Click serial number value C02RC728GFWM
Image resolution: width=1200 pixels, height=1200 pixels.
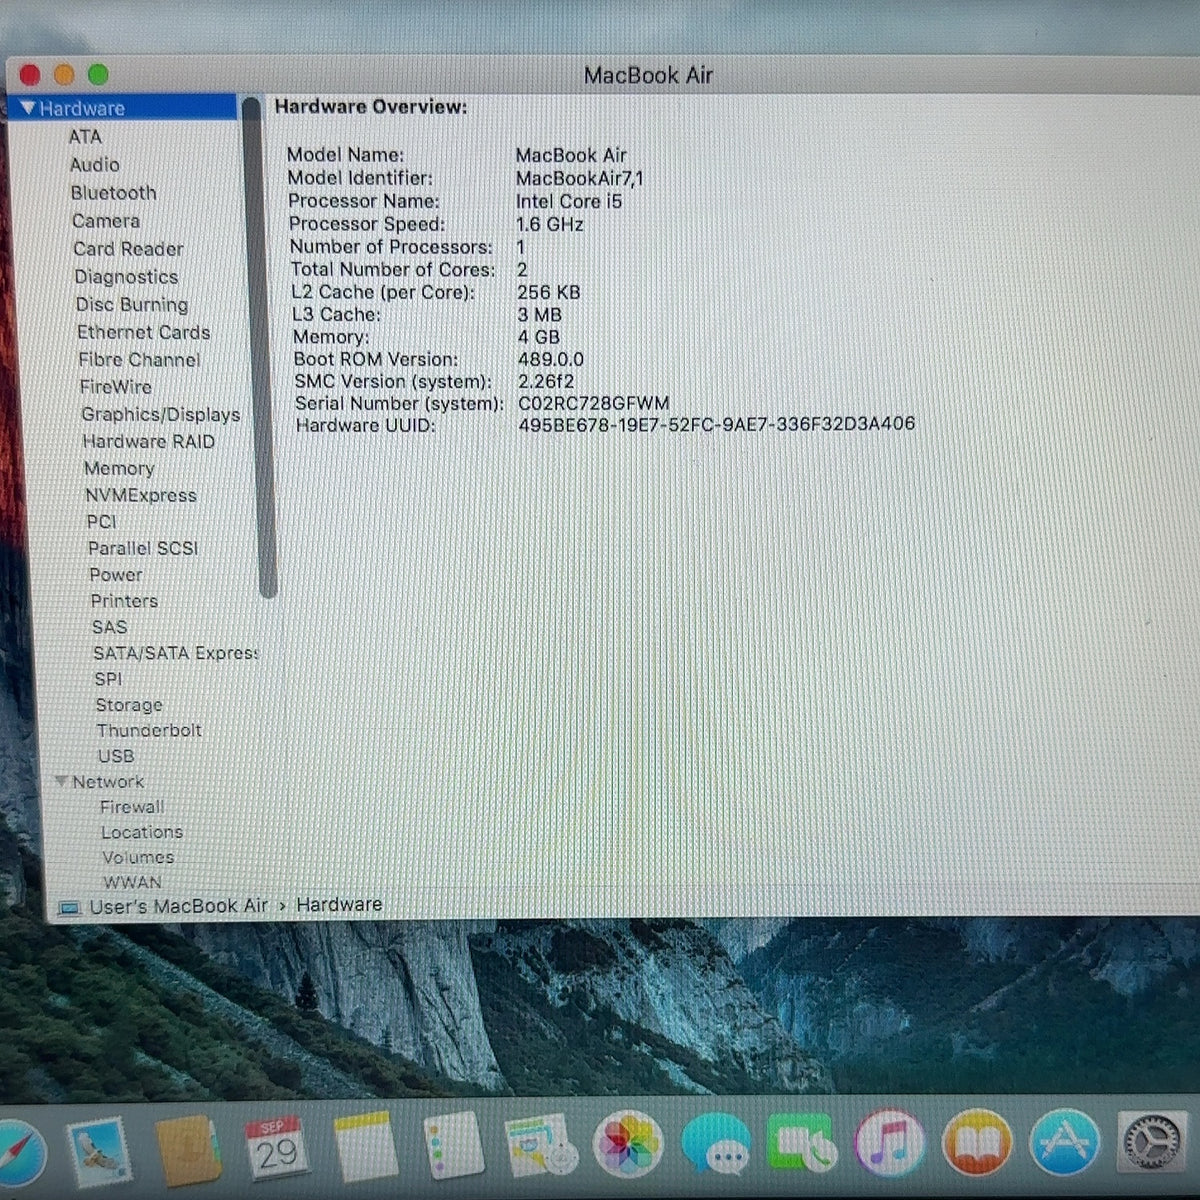click(x=593, y=403)
